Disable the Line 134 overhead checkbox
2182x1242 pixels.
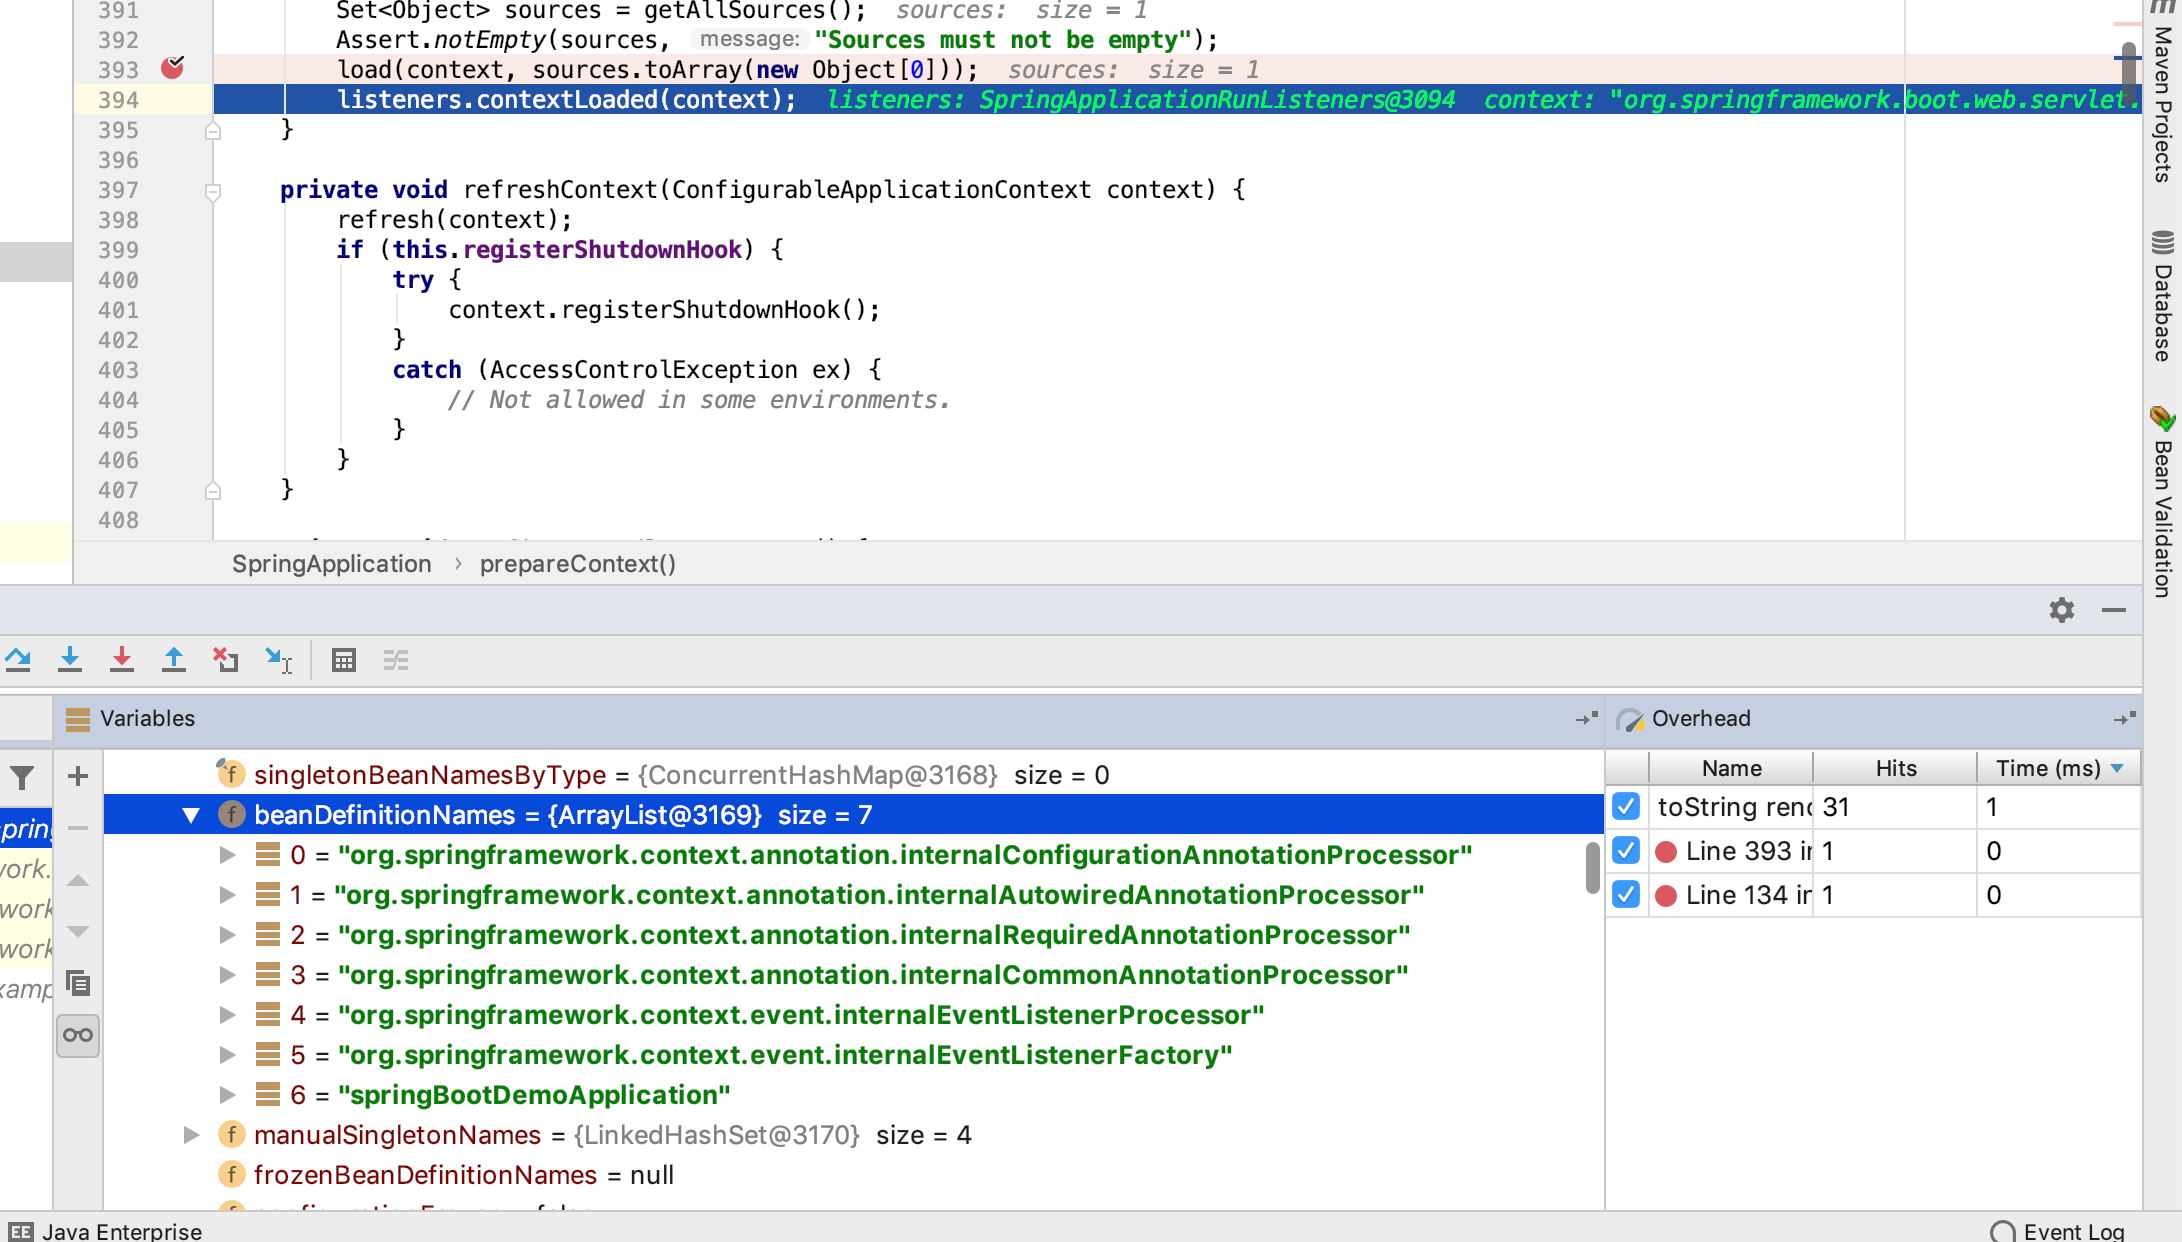pyautogui.click(x=1626, y=894)
